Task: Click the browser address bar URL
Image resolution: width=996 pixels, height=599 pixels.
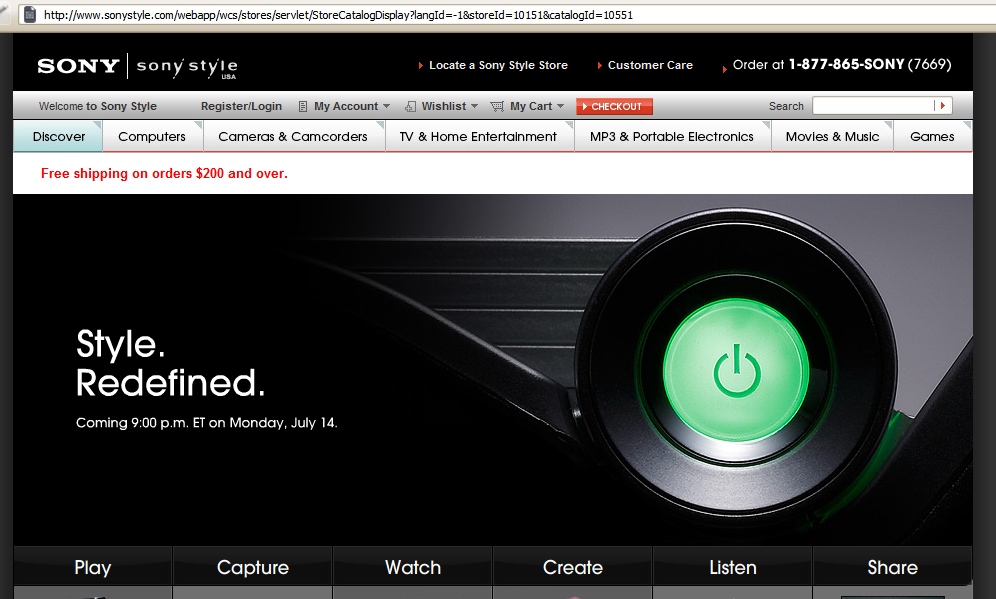Action: [x=339, y=15]
